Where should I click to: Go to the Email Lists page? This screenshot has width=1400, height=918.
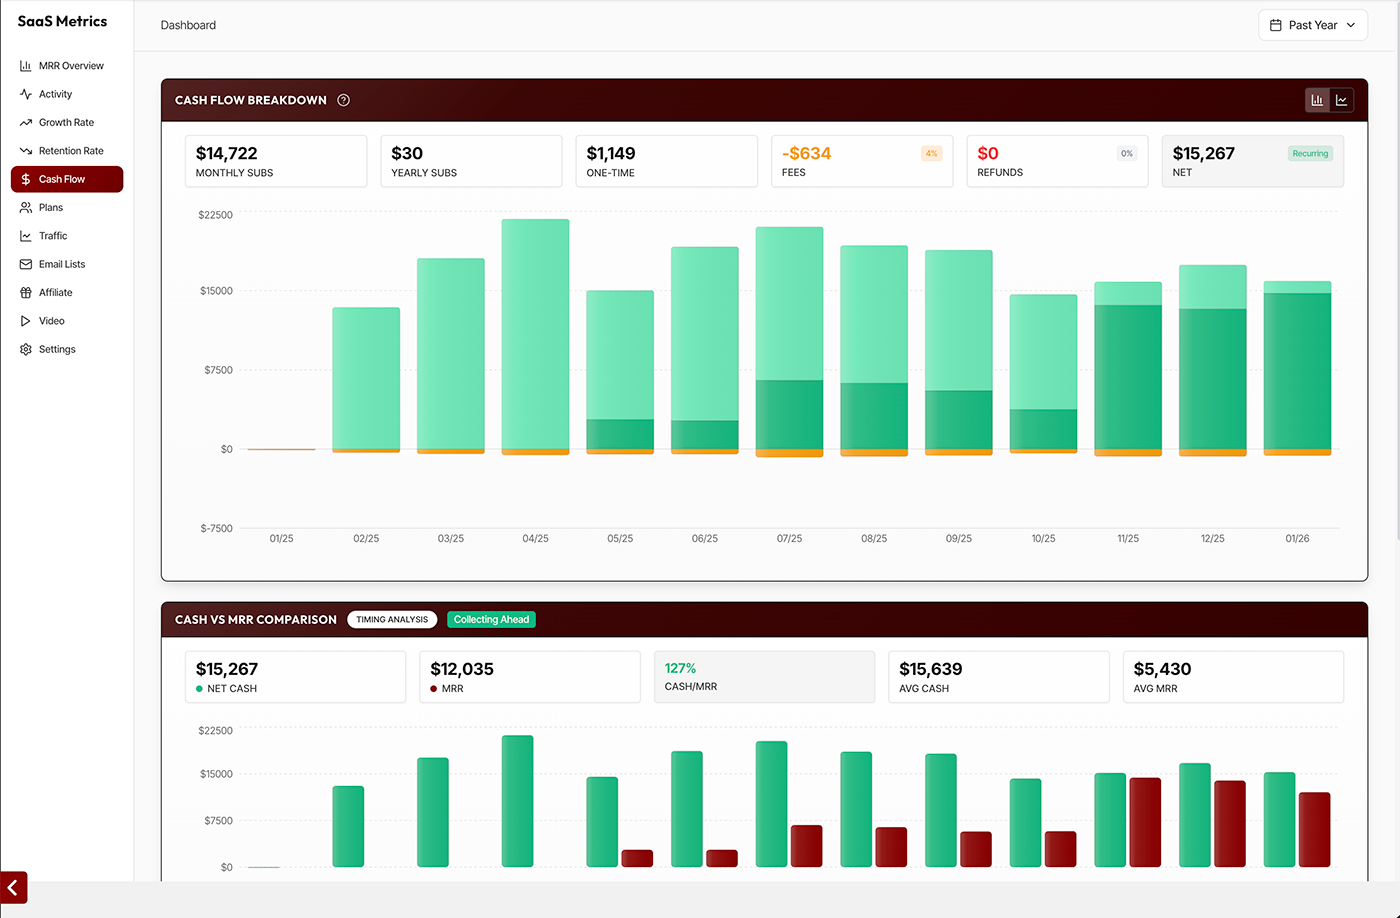tap(62, 265)
